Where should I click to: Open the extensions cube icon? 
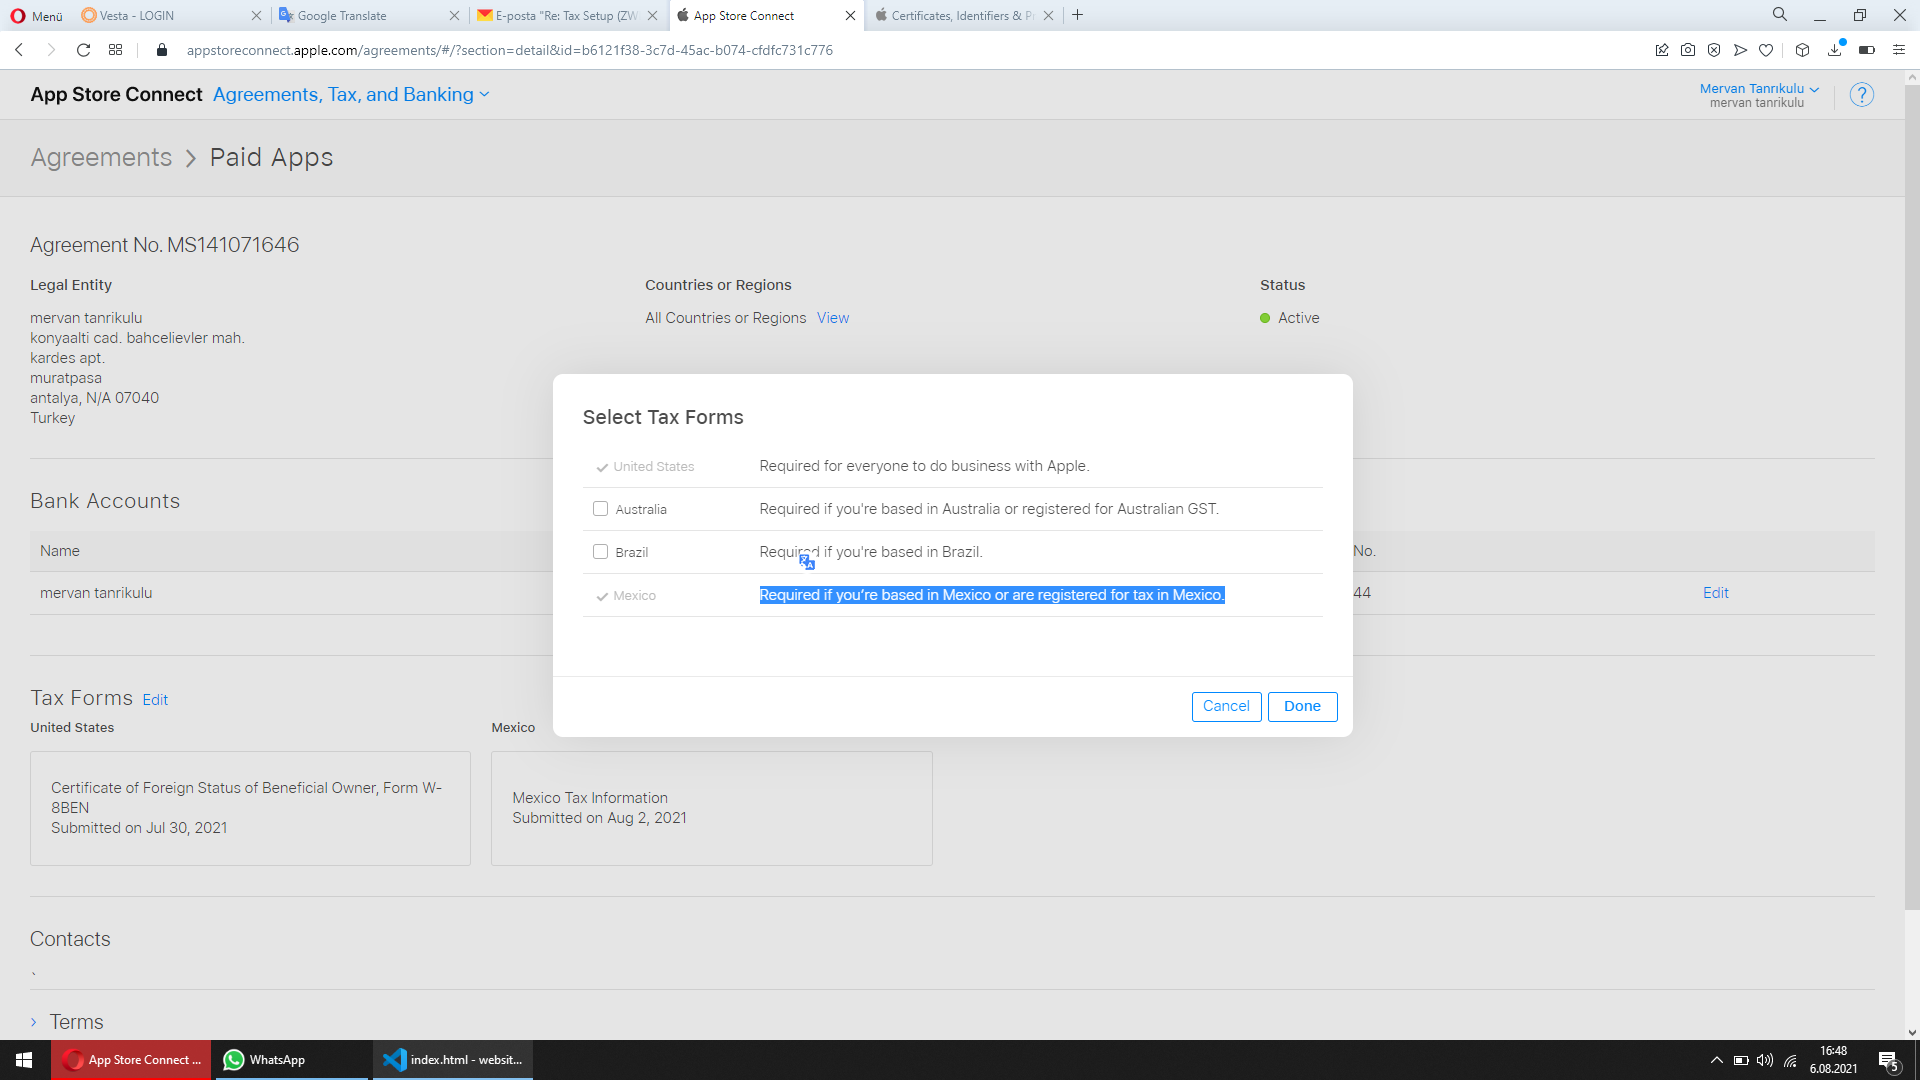click(1803, 50)
